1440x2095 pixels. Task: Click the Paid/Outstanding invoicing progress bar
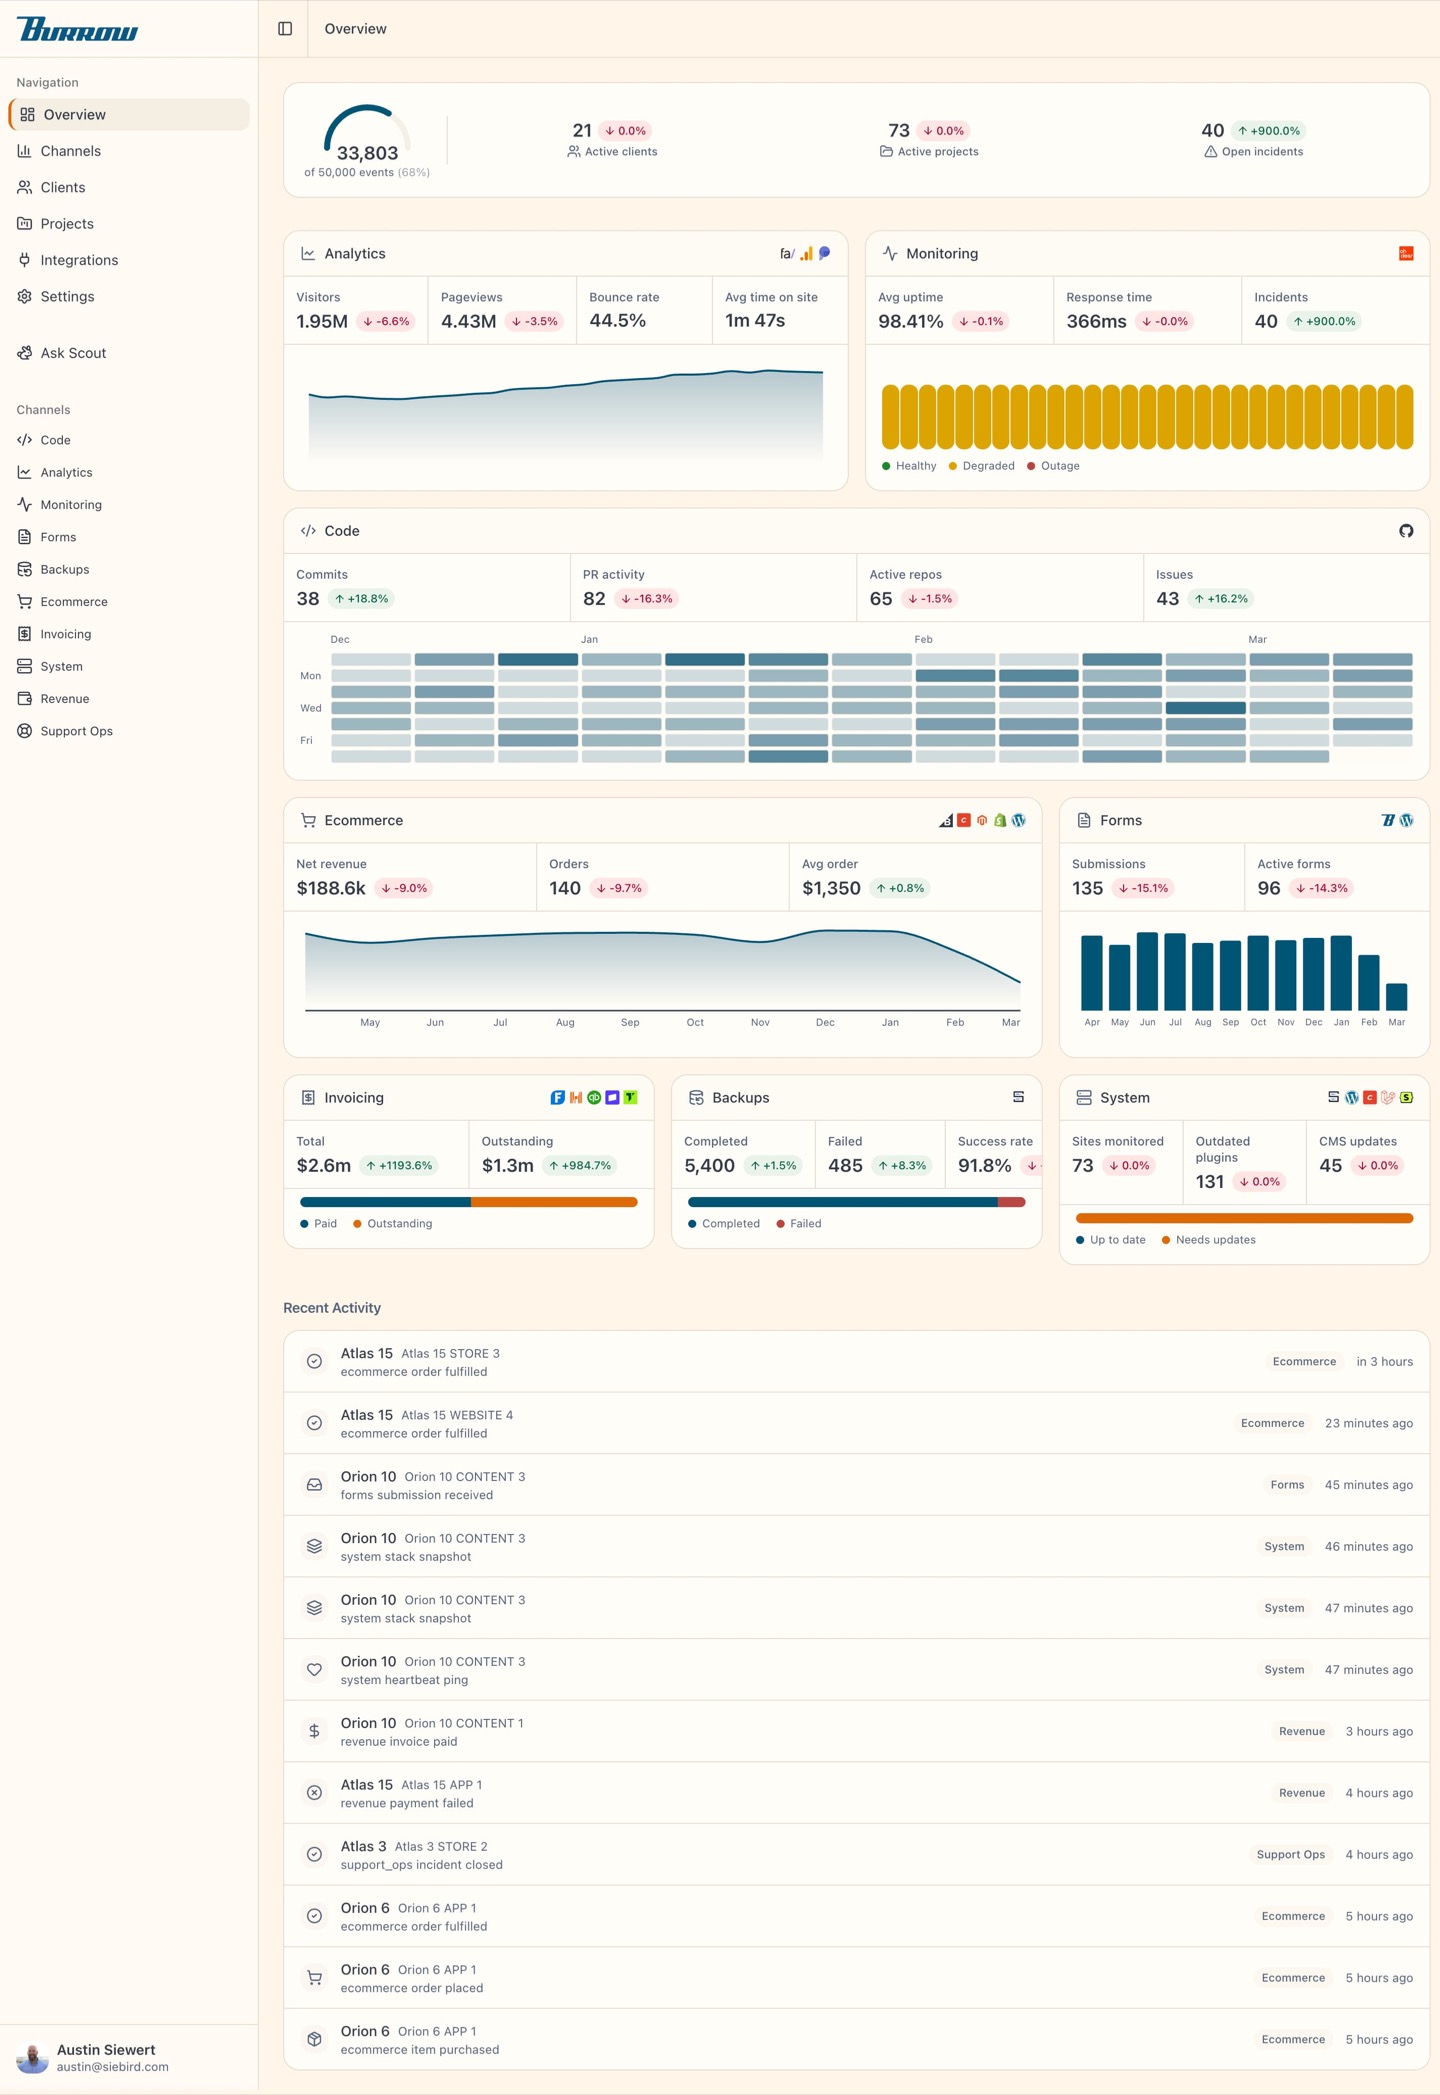point(469,1202)
